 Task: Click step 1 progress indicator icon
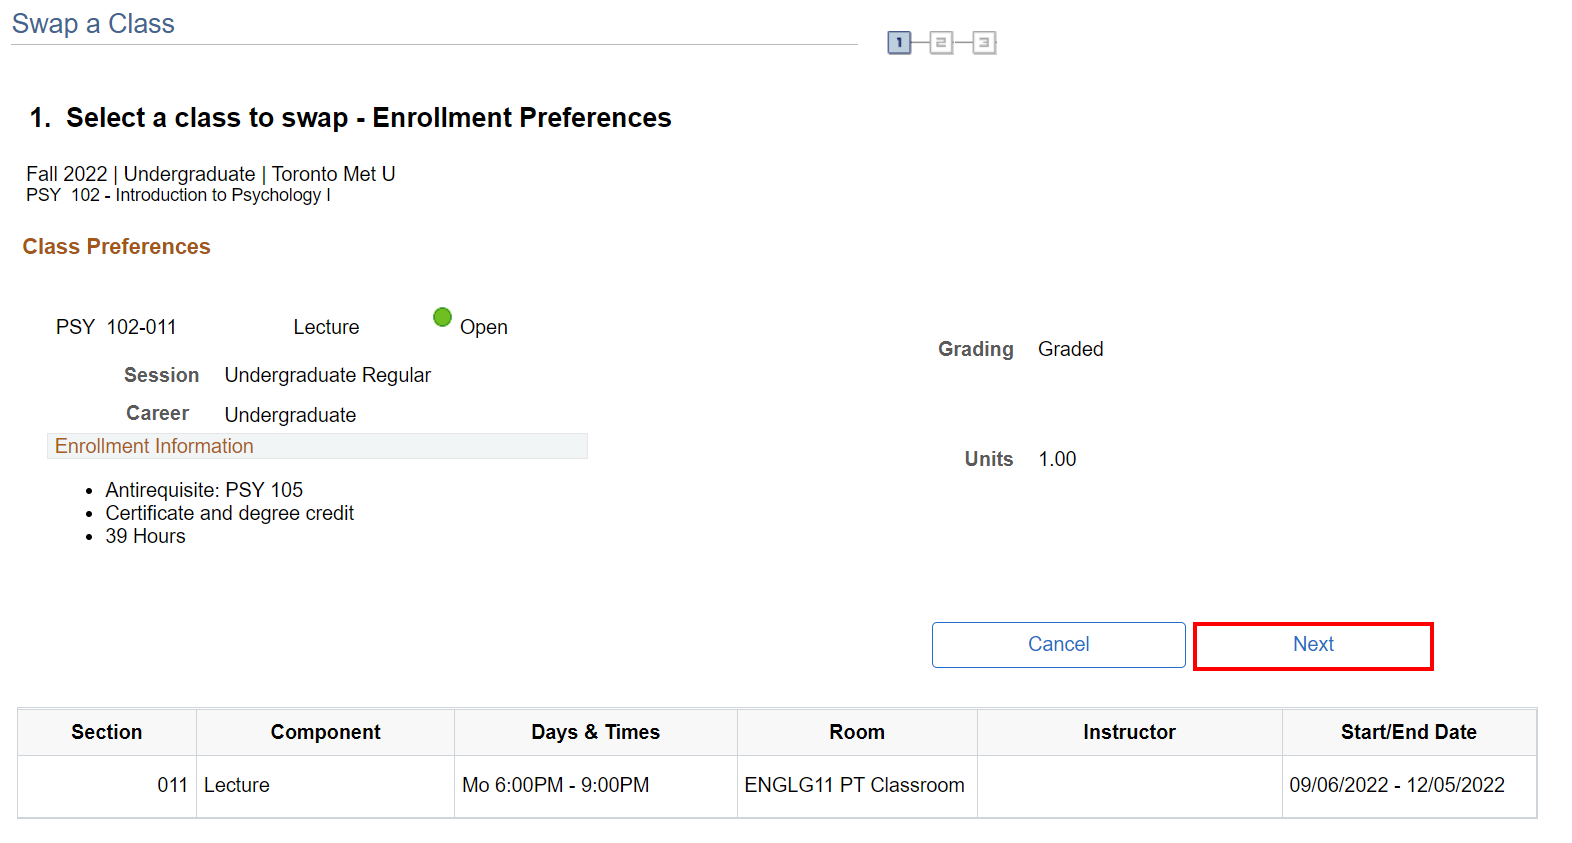point(899,43)
